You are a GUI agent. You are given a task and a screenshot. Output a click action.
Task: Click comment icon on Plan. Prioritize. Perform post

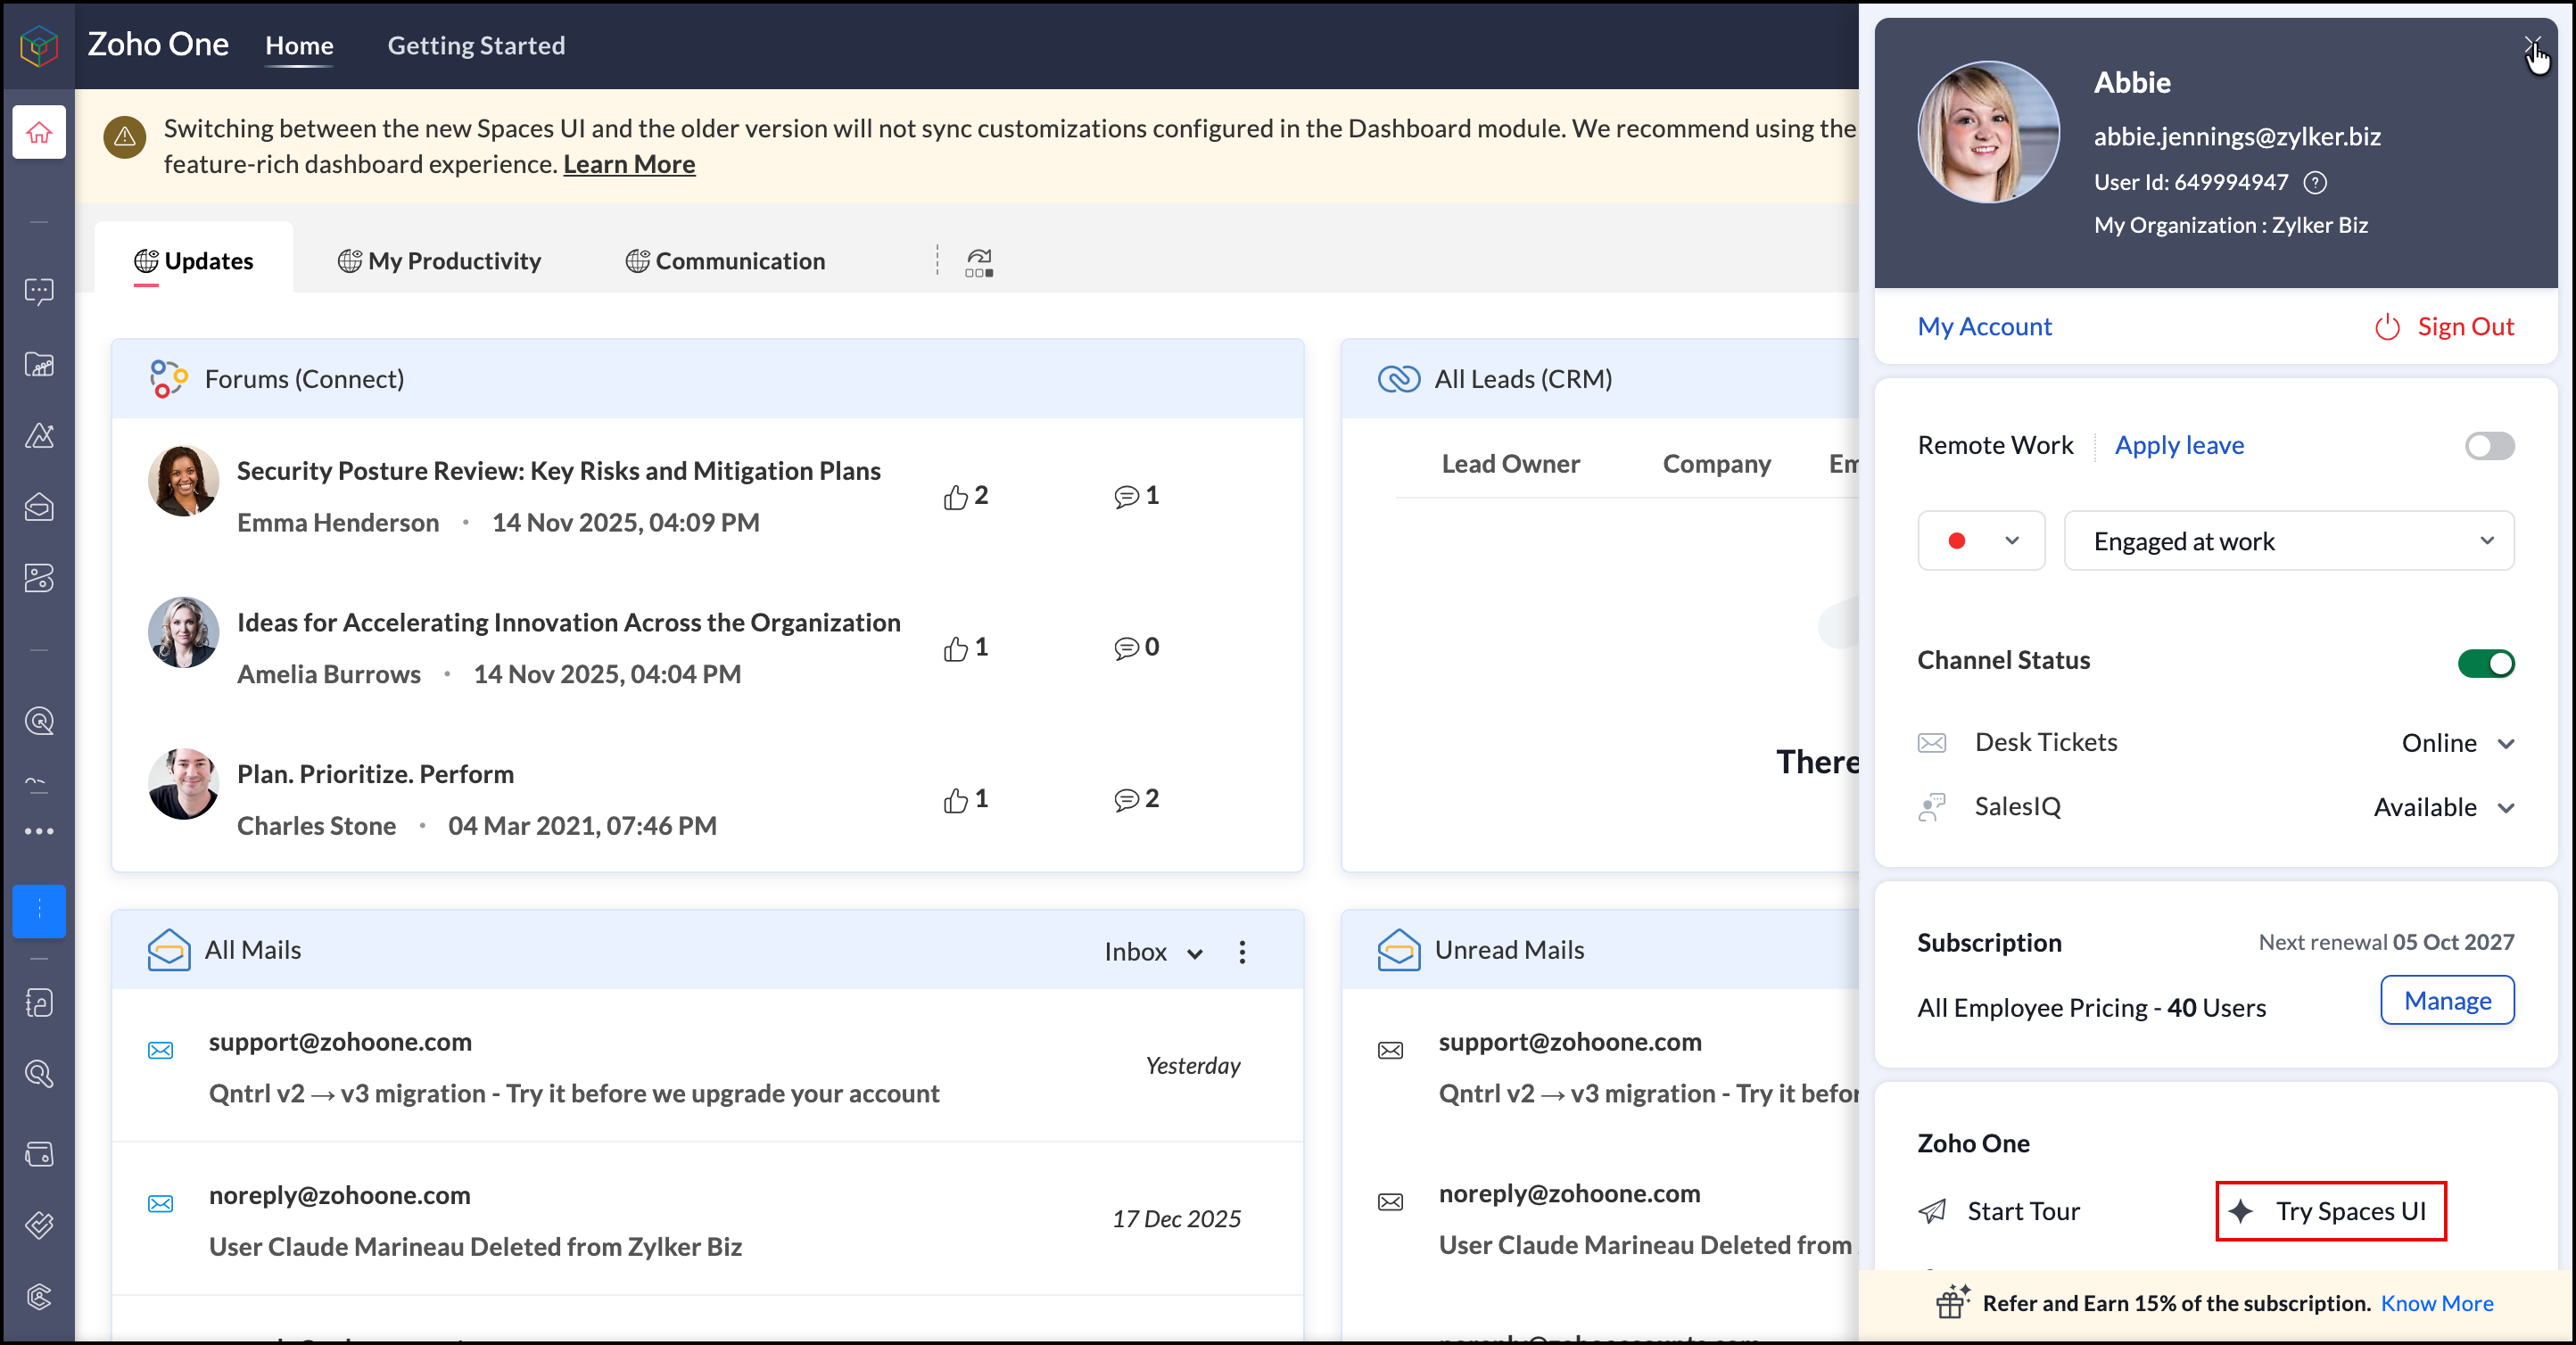(x=1126, y=800)
